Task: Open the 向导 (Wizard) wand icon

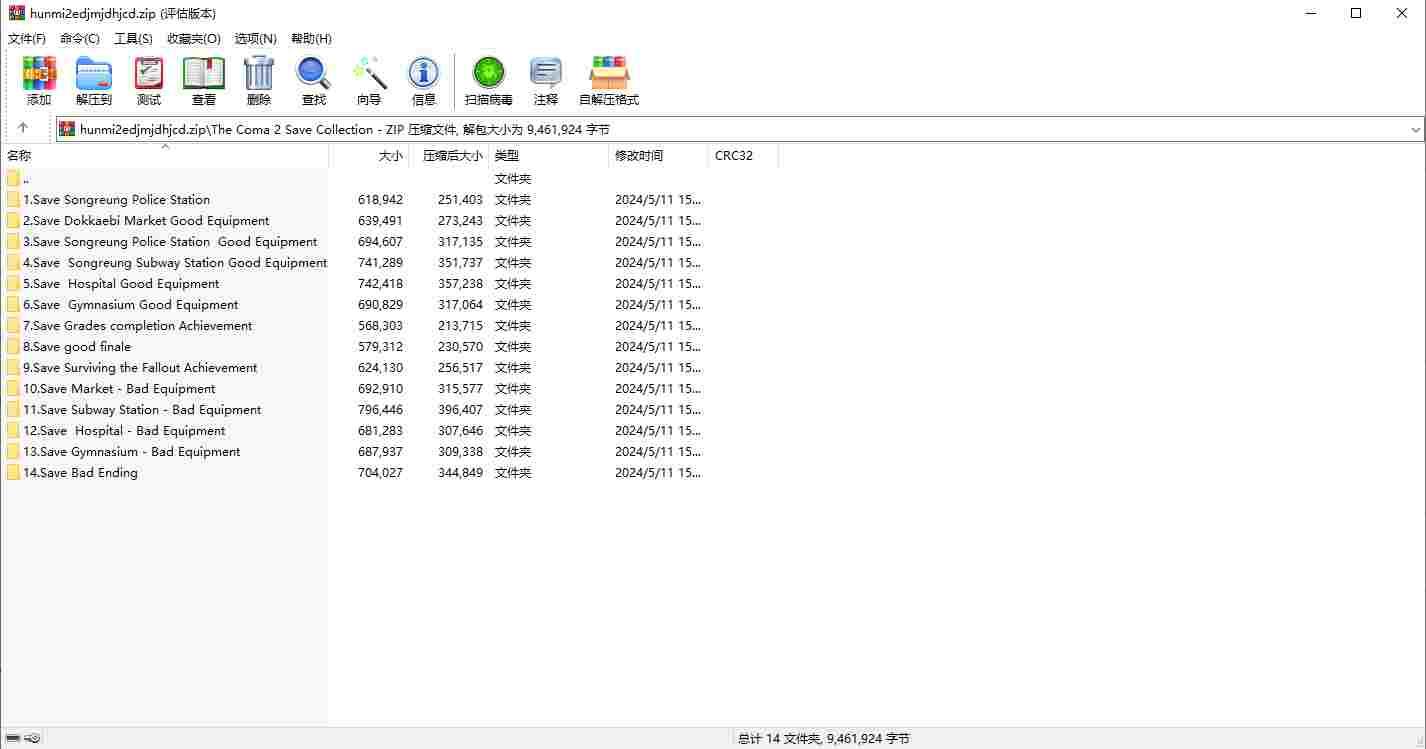Action: (369, 81)
